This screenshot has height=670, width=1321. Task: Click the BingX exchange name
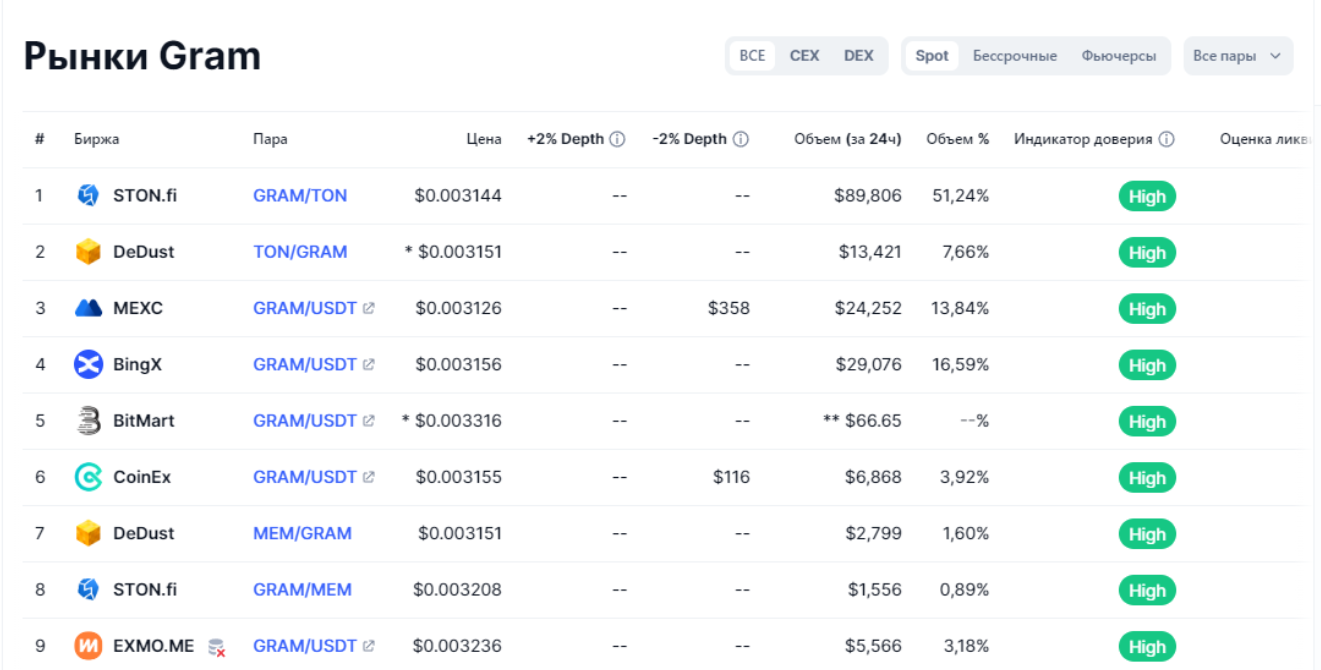[x=137, y=365]
